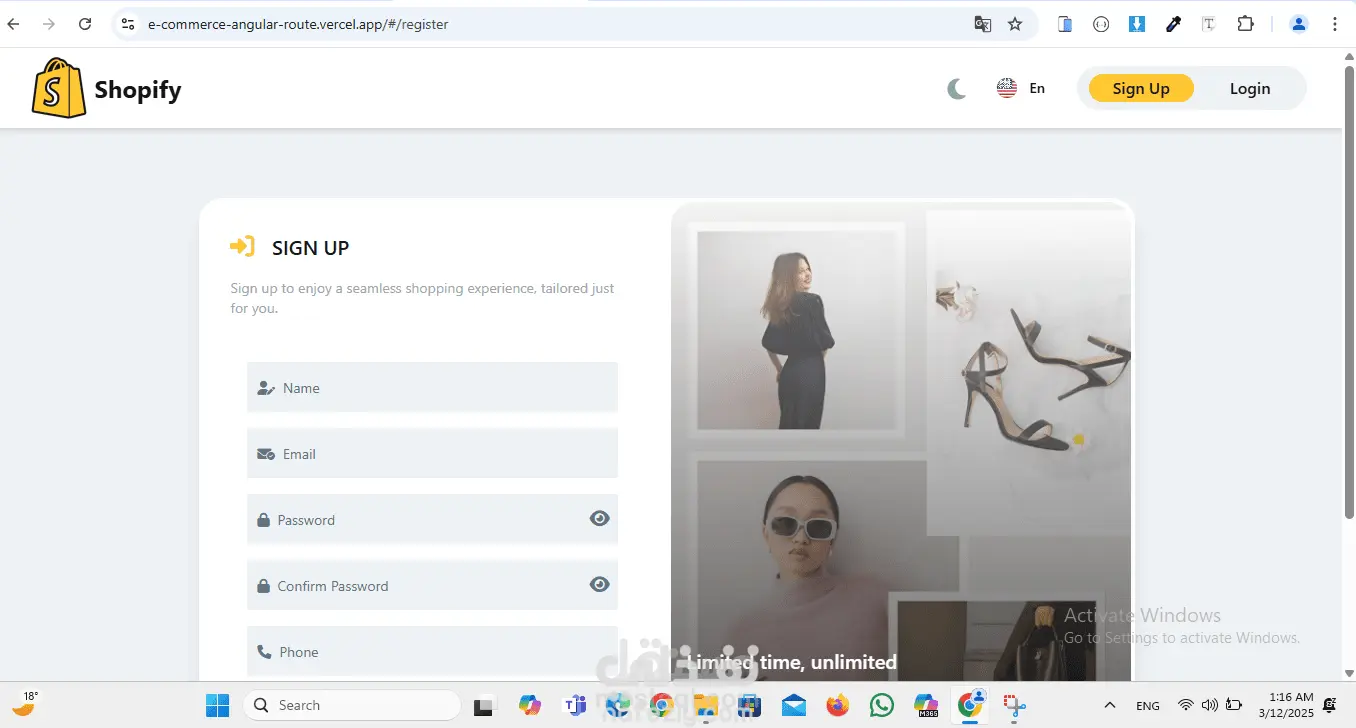Click the envelope icon in the Email field
The width and height of the screenshot is (1356, 728).
coord(265,454)
